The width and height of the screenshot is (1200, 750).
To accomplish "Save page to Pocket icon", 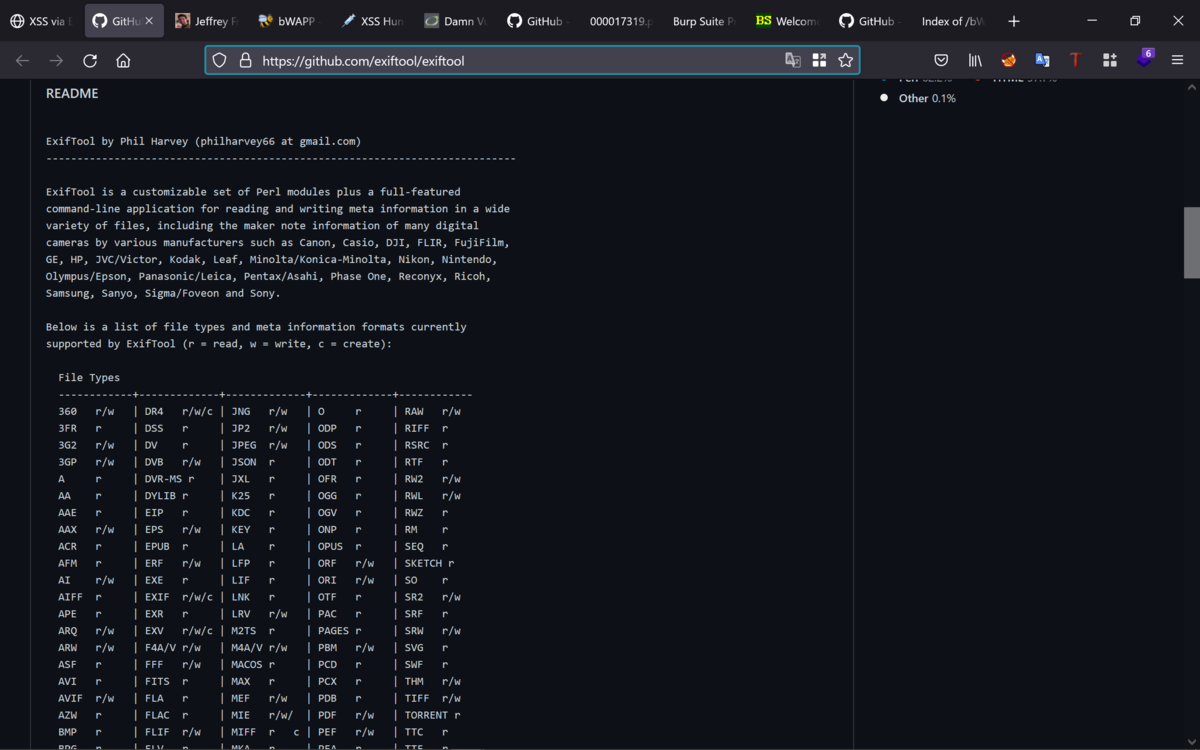I will (941, 60).
